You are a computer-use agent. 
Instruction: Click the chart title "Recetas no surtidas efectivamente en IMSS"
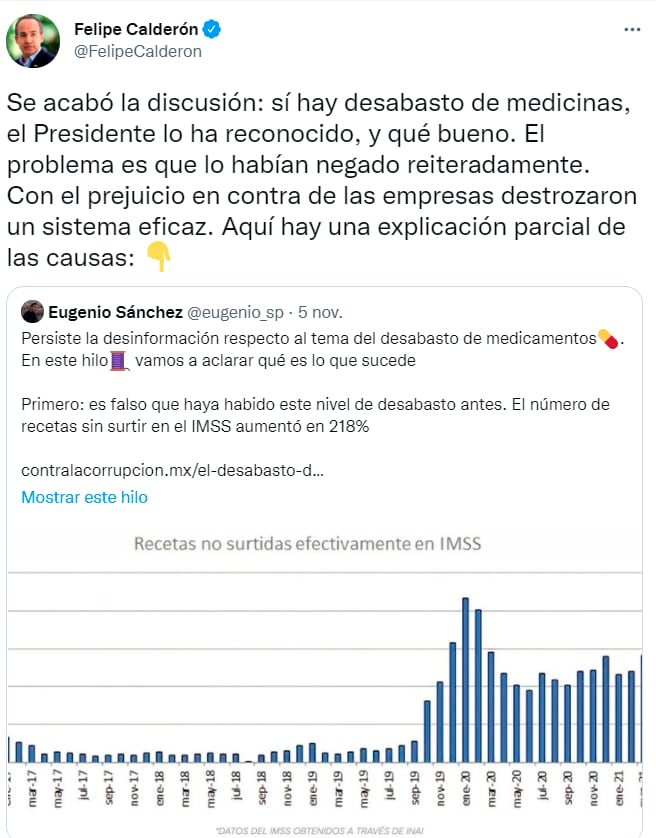point(307,544)
